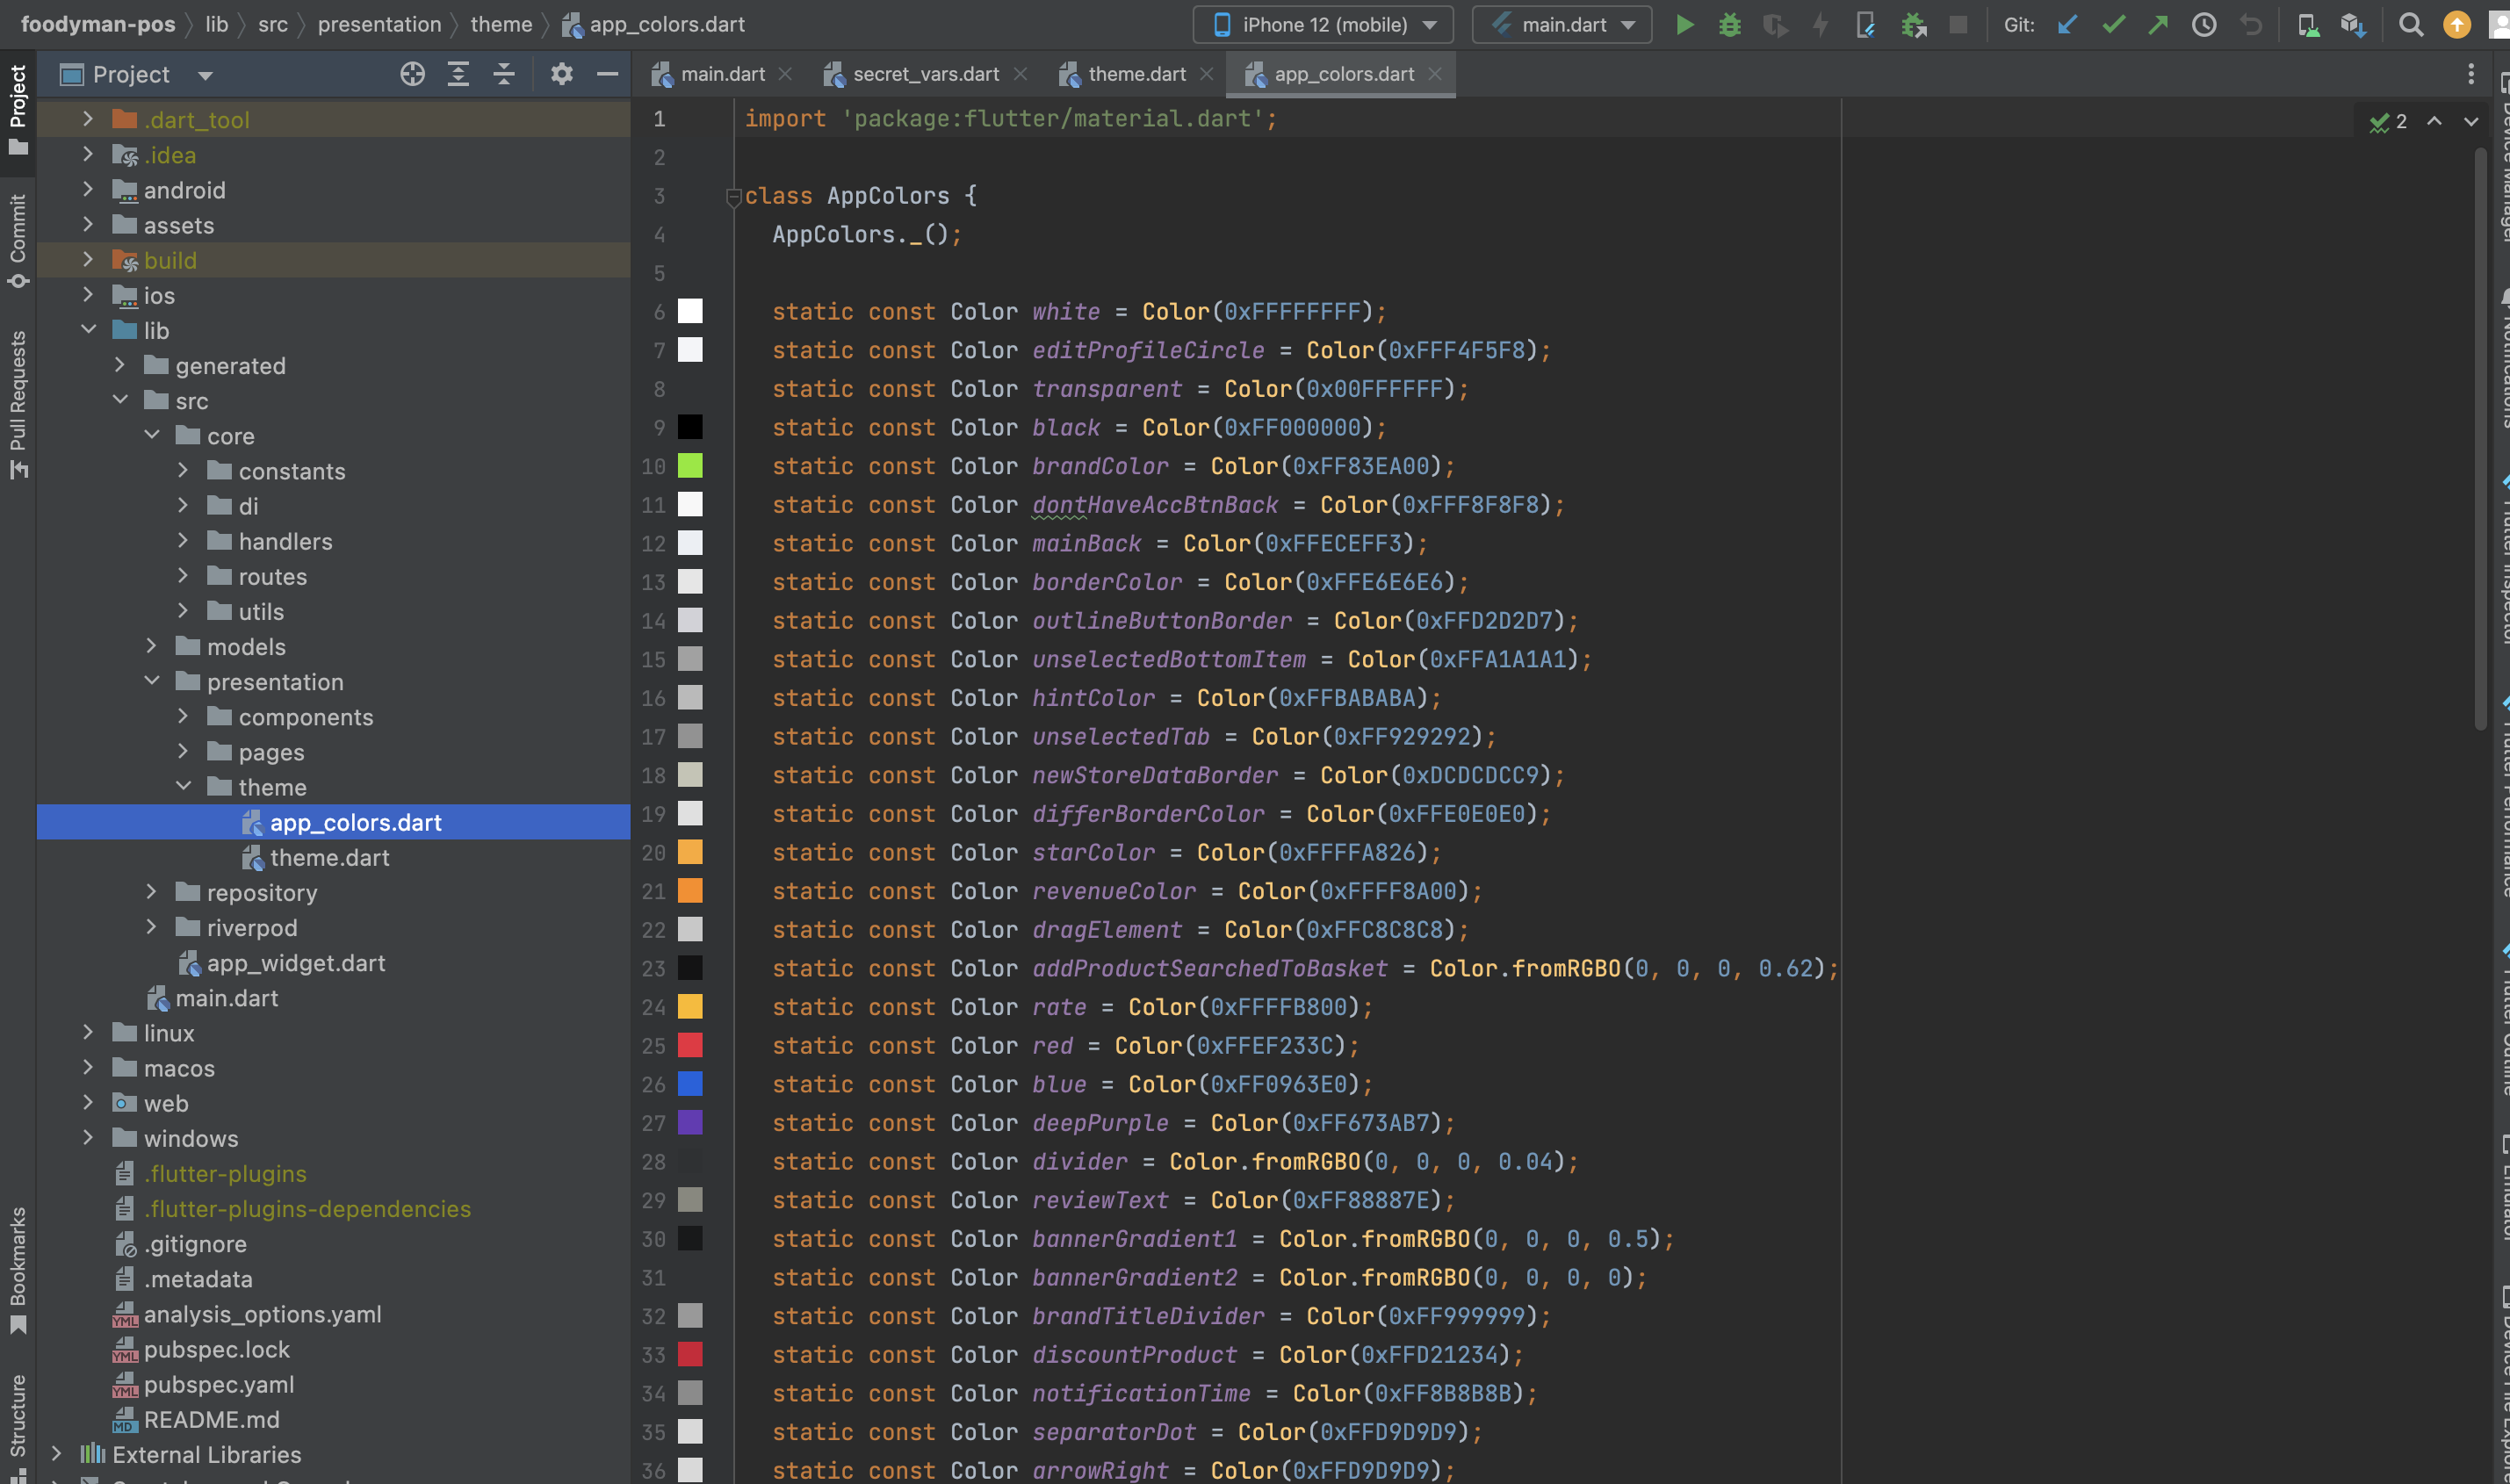
Task: Click inspection widget showing 2 typos
Action: (x=2389, y=121)
